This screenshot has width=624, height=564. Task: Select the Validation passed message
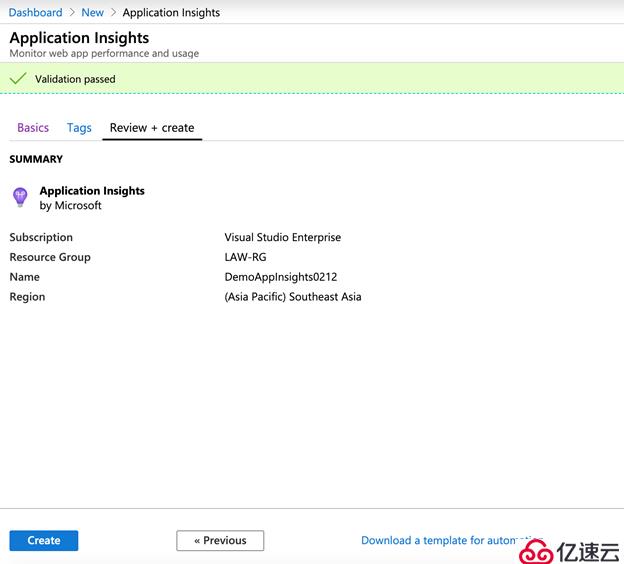75,79
